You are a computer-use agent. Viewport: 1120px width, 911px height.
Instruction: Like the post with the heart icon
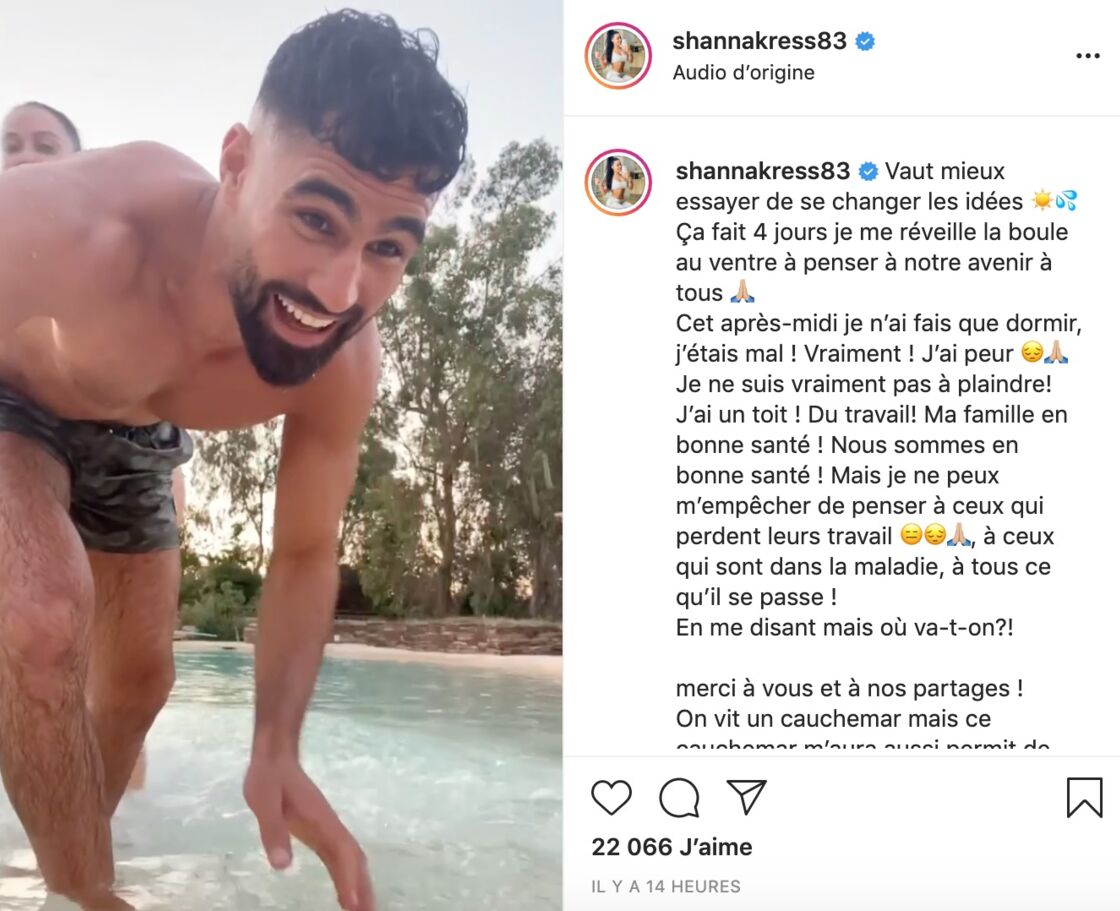(x=611, y=797)
